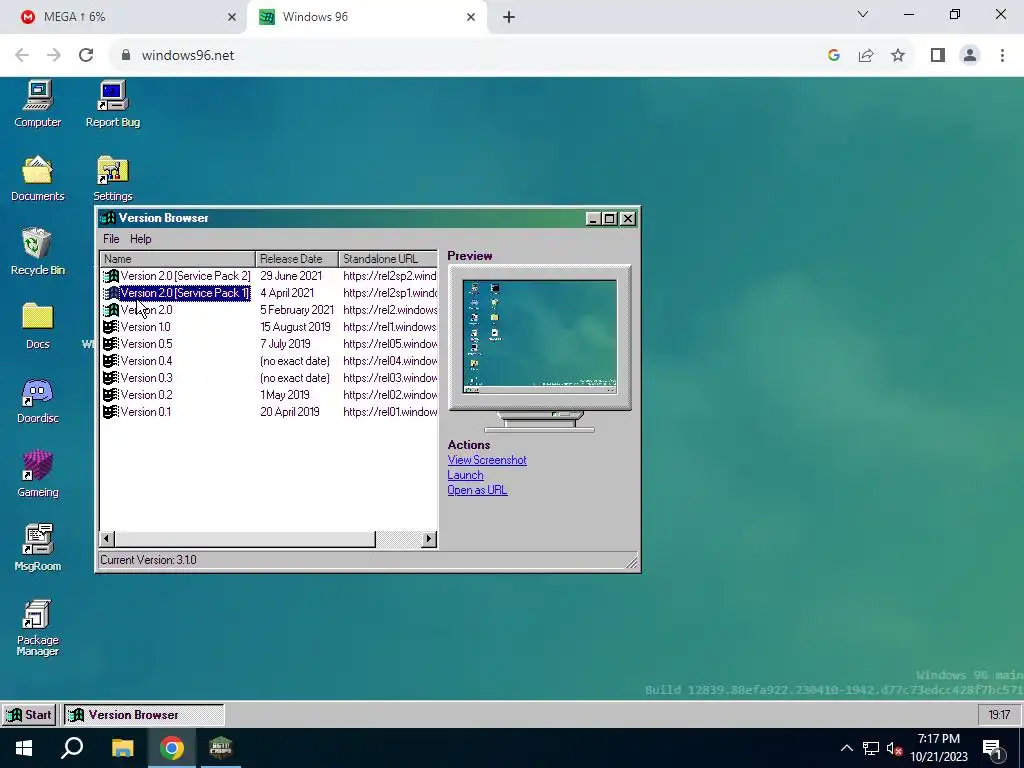Click the 29 June 2021 date cell
This screenshot has height=768, width=1024.
[291, 276]
